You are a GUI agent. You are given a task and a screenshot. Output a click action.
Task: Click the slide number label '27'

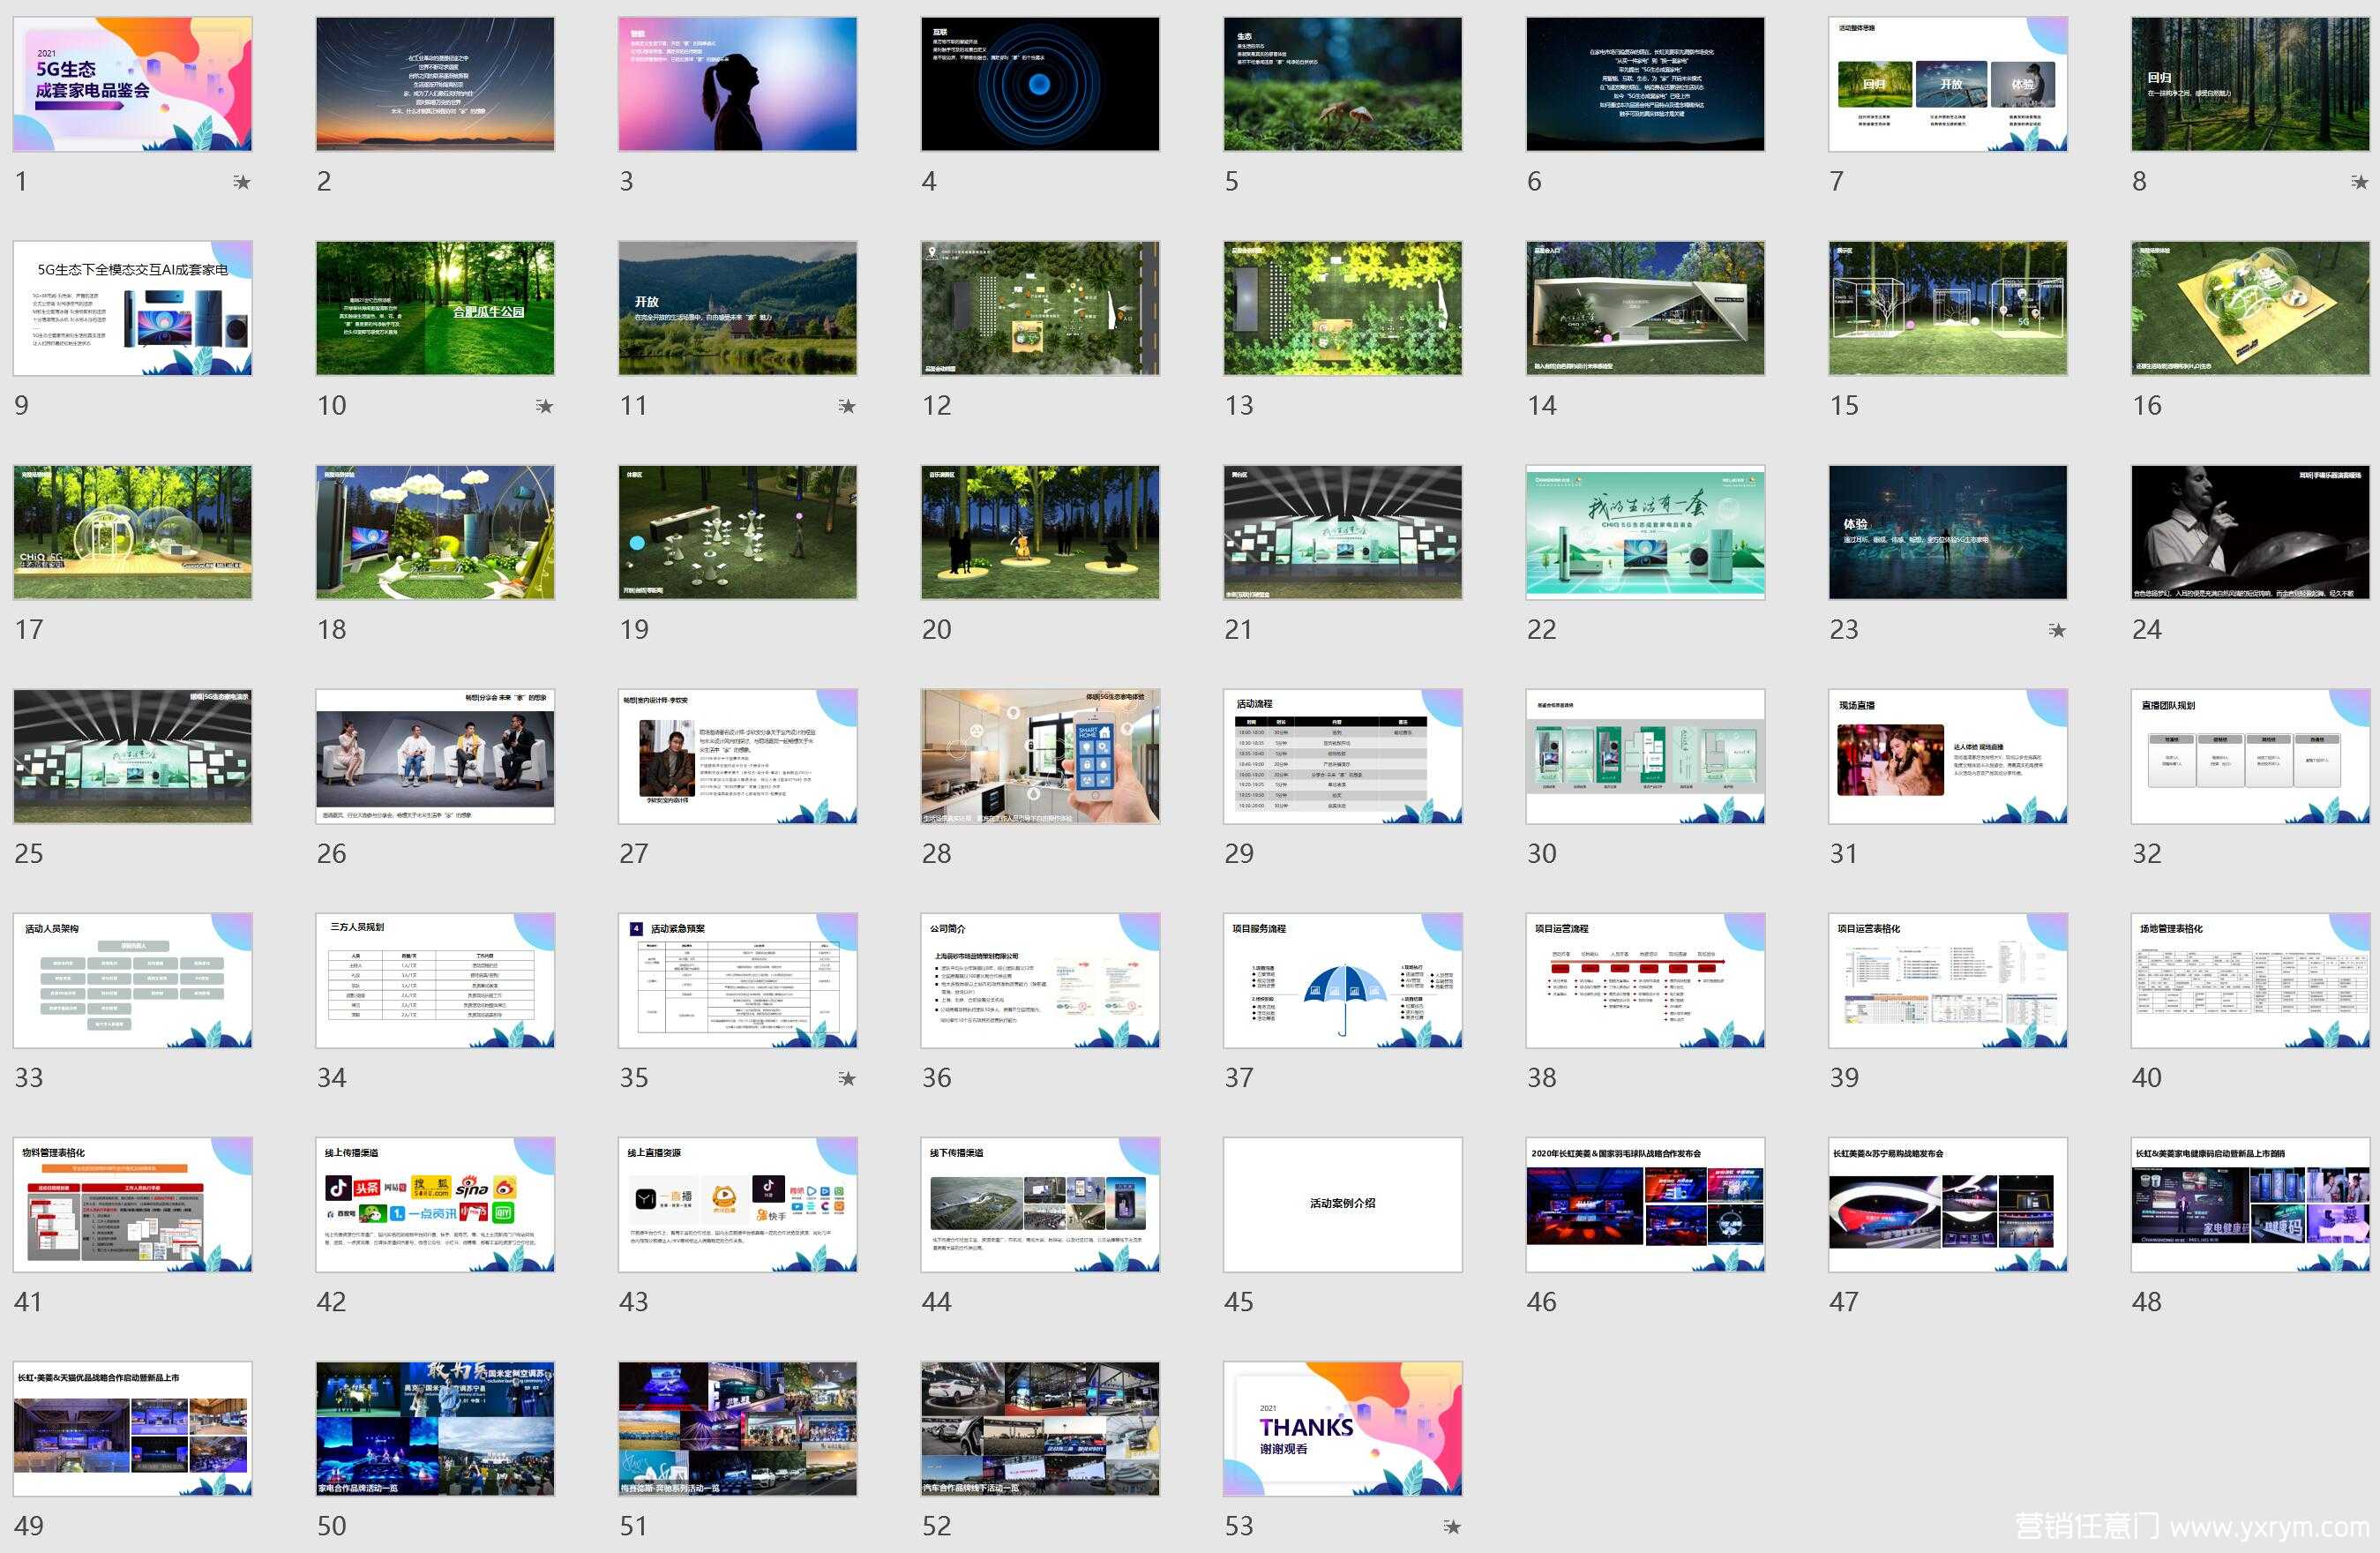click(x=634, y=853)
